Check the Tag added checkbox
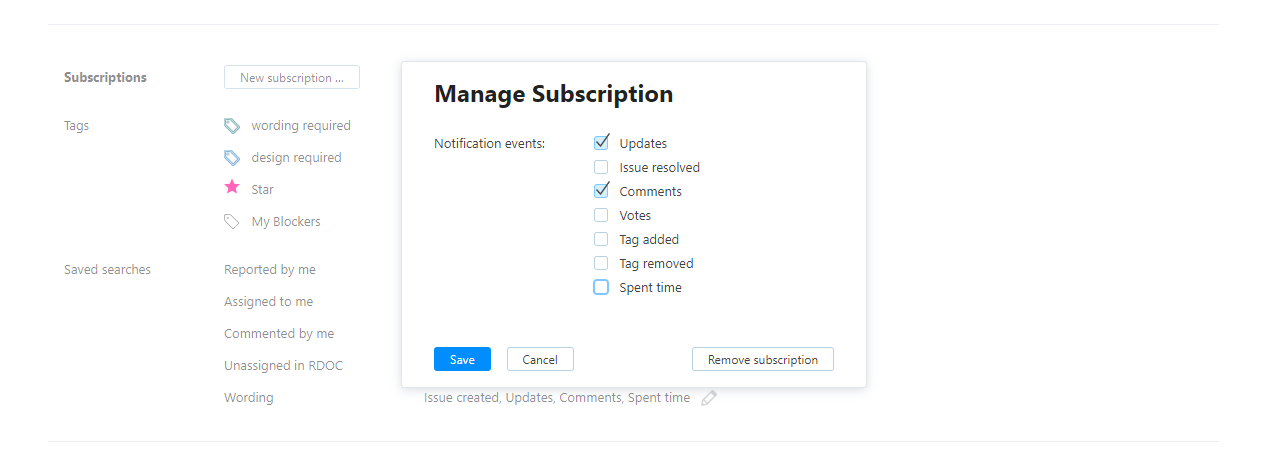This screenshot has height=464, width=1268. click(x=601, y=239)
